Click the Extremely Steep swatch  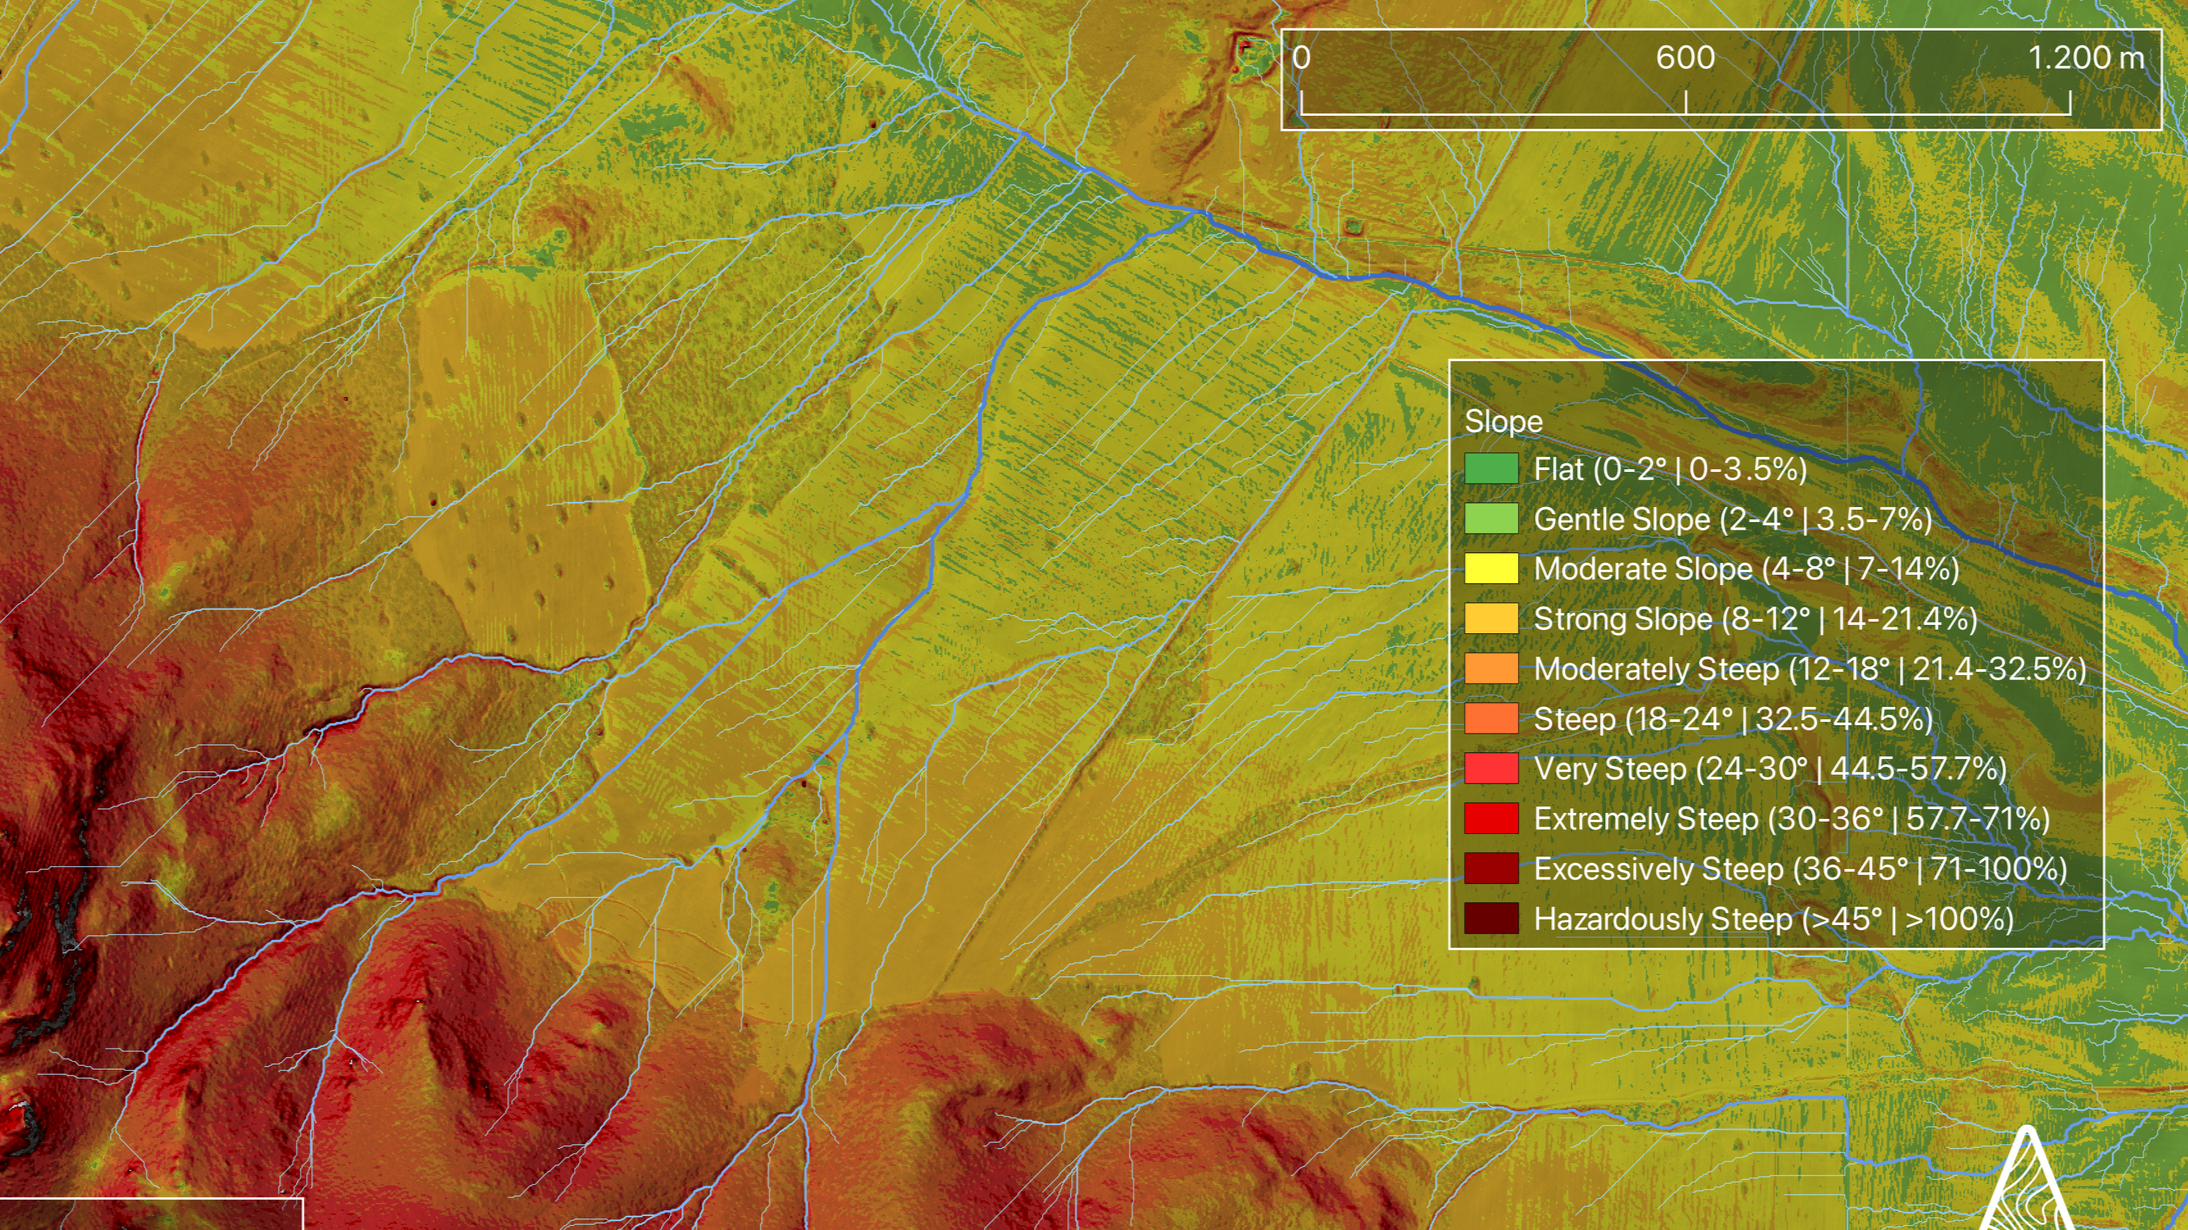pos(1491,819)
